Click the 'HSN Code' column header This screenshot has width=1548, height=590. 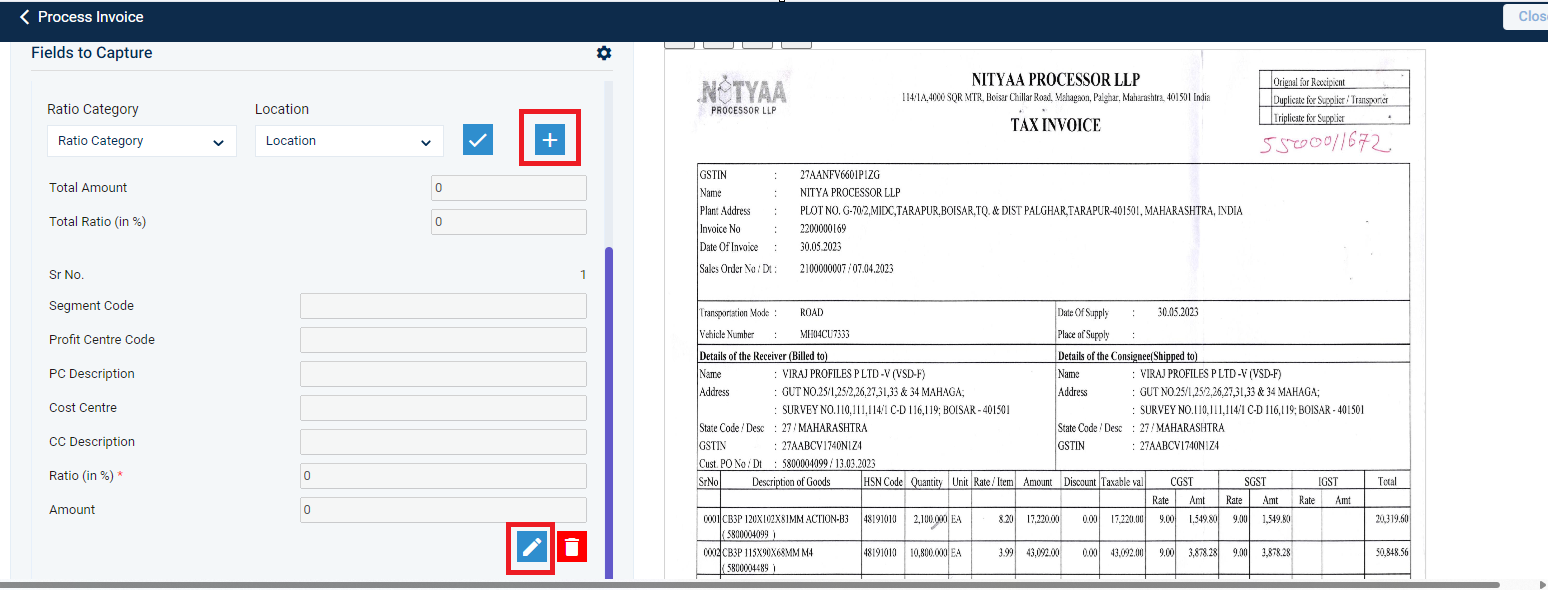pos(883,482)
